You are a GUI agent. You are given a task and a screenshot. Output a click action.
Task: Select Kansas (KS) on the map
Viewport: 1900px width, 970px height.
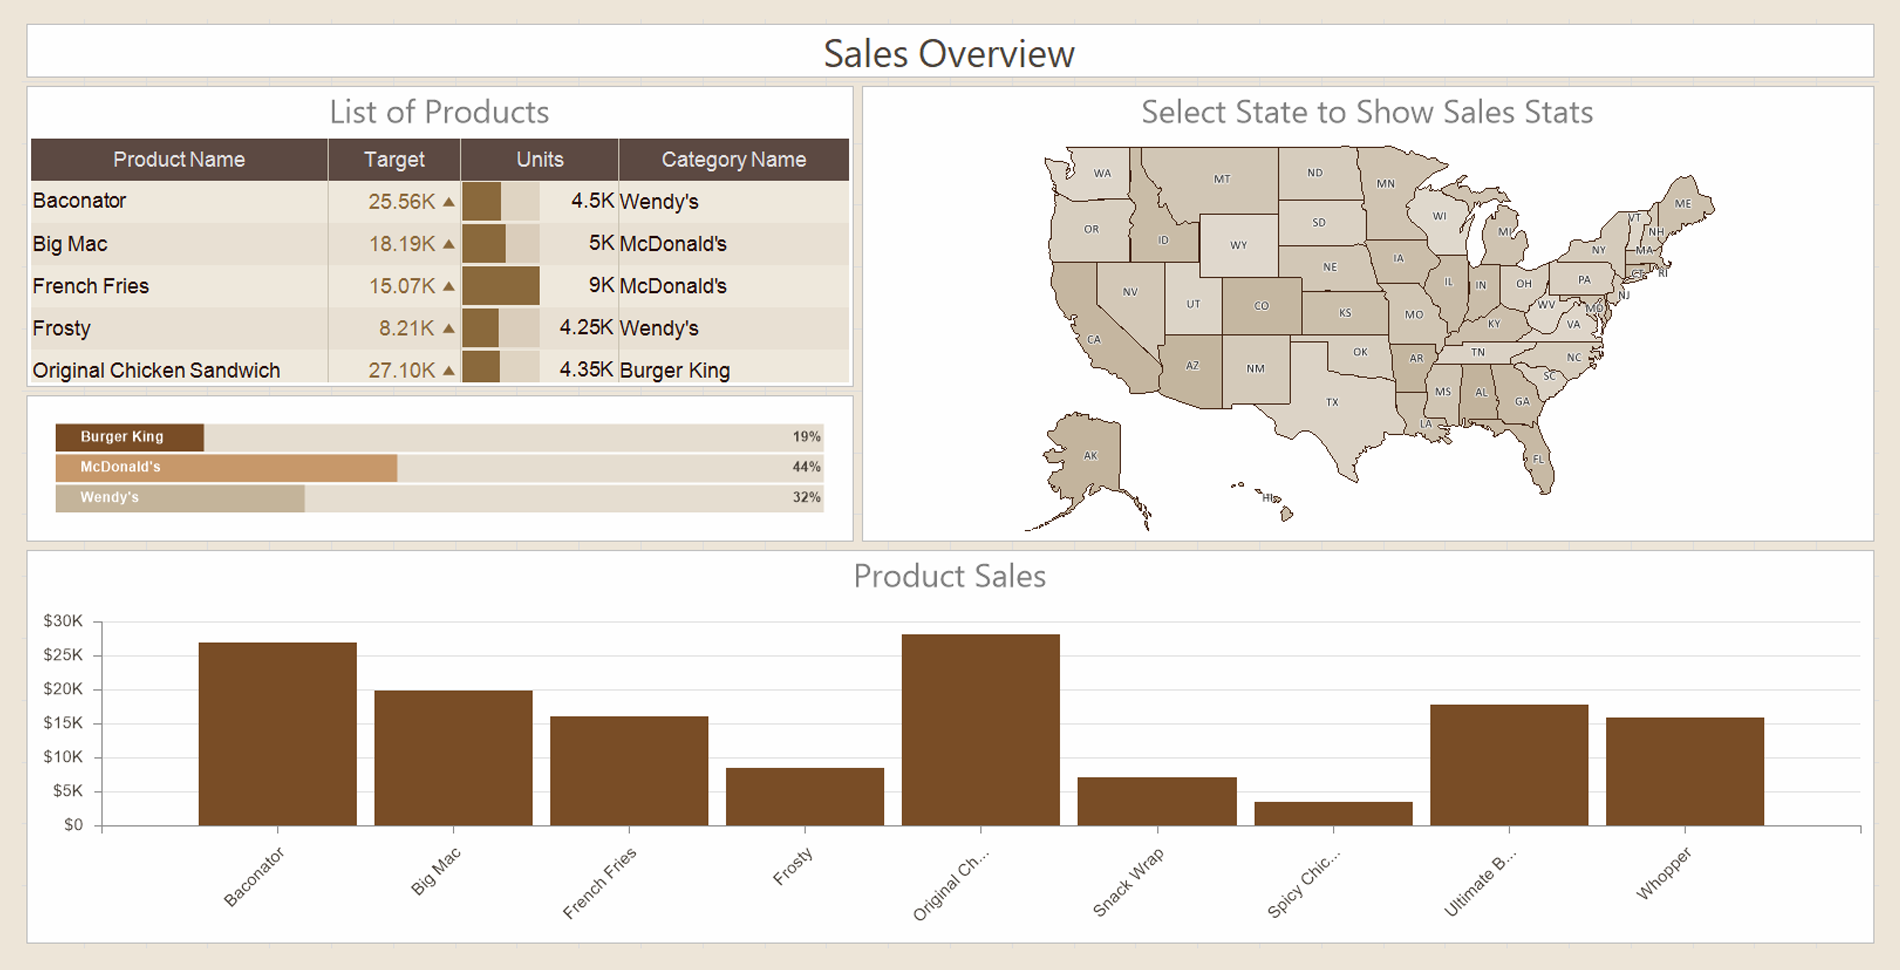coord(1345,313)
